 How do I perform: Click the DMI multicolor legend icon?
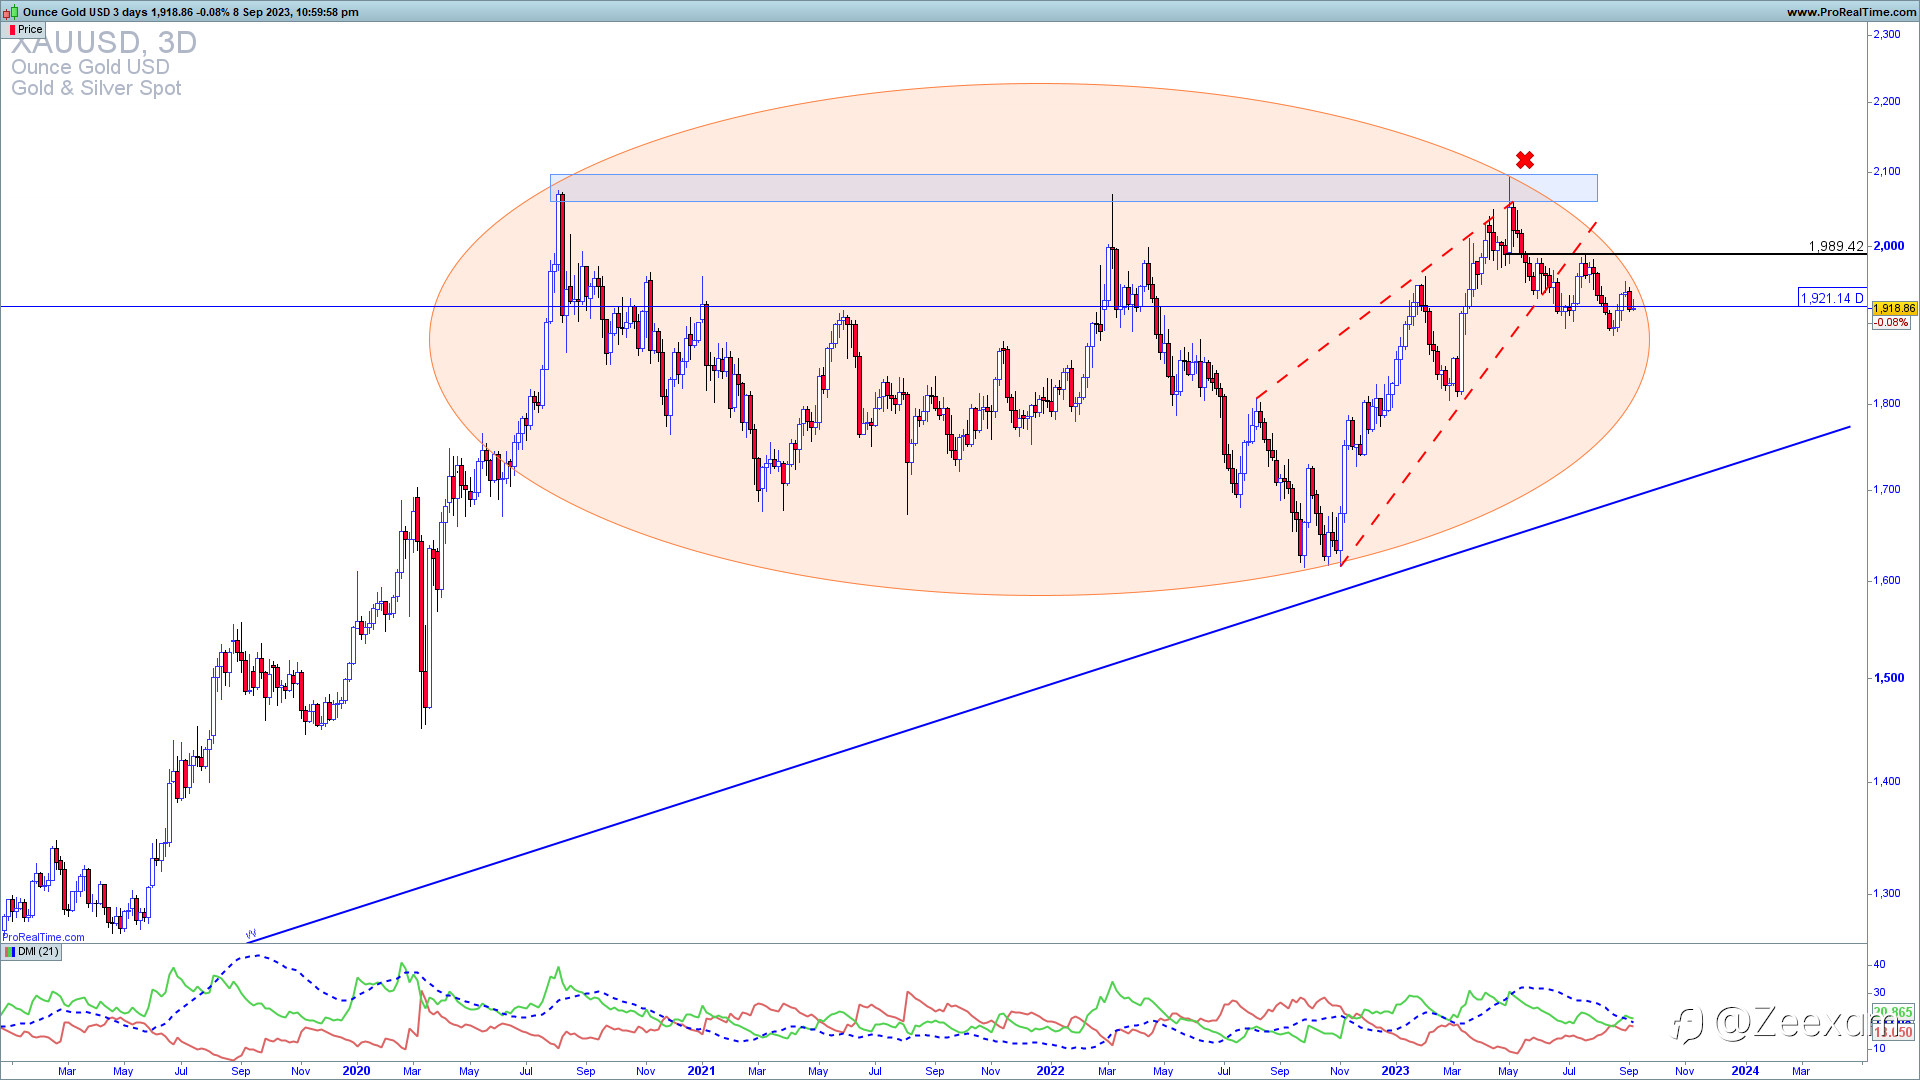click(x=10, y=952)
